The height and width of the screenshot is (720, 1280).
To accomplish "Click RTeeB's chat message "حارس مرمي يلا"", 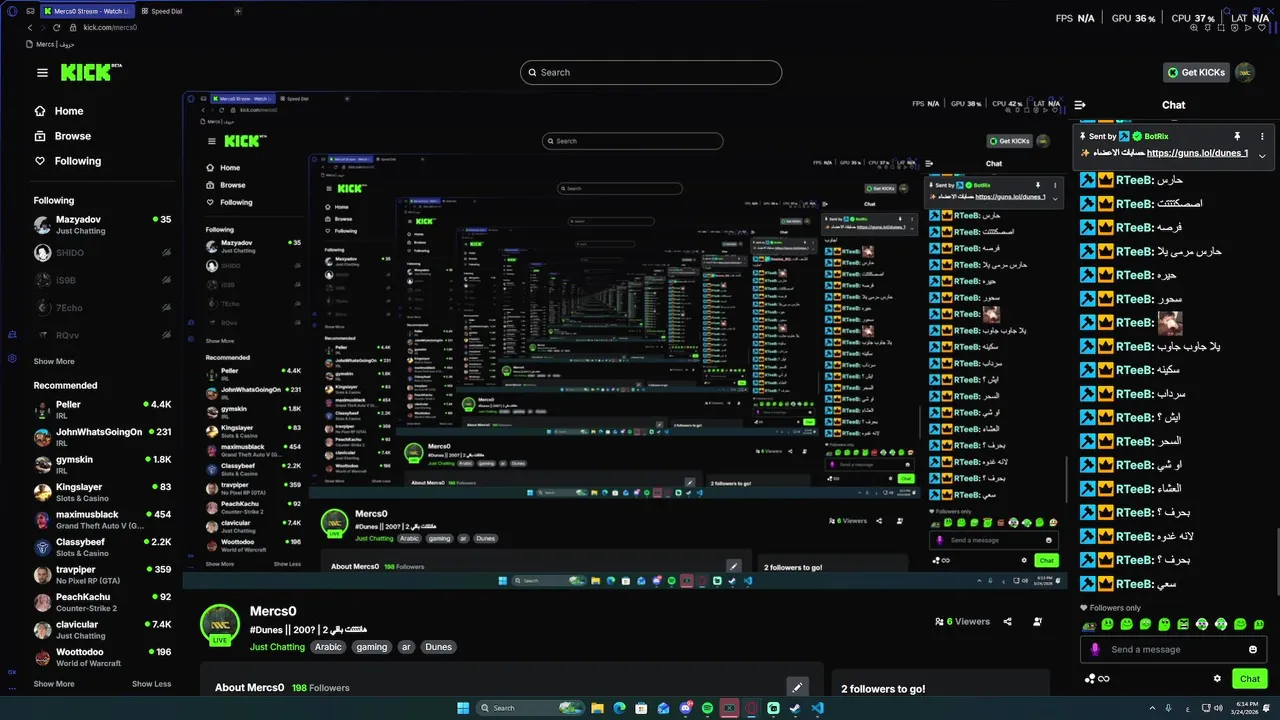I will pyautogui.click(x=1189, y=251).
